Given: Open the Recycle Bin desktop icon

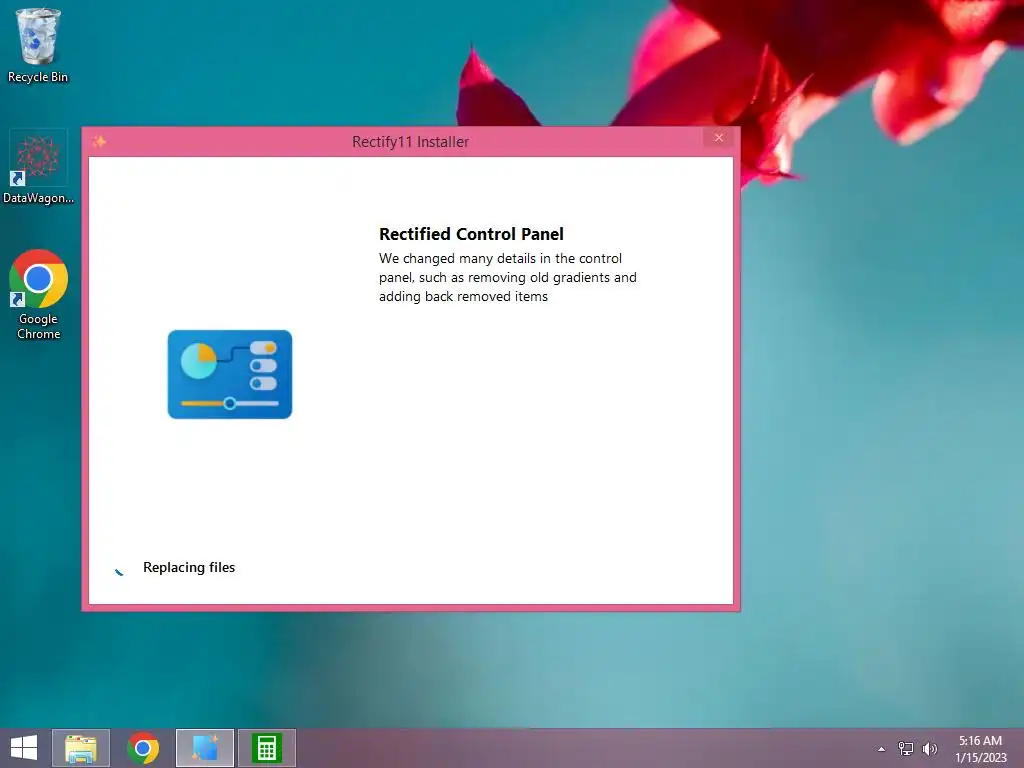Looking at the screenshot, I should point(38,46).
